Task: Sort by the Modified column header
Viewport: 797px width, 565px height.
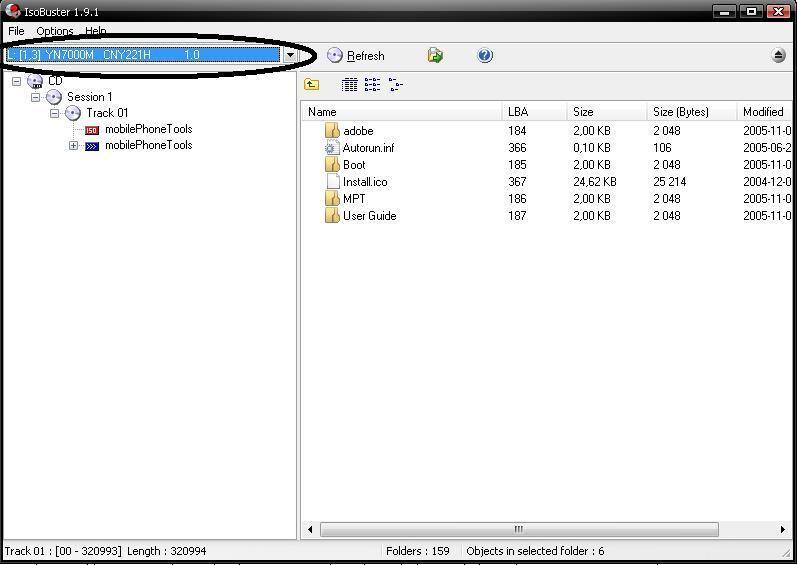Action: pyautogui.click(x=764, y=112)
